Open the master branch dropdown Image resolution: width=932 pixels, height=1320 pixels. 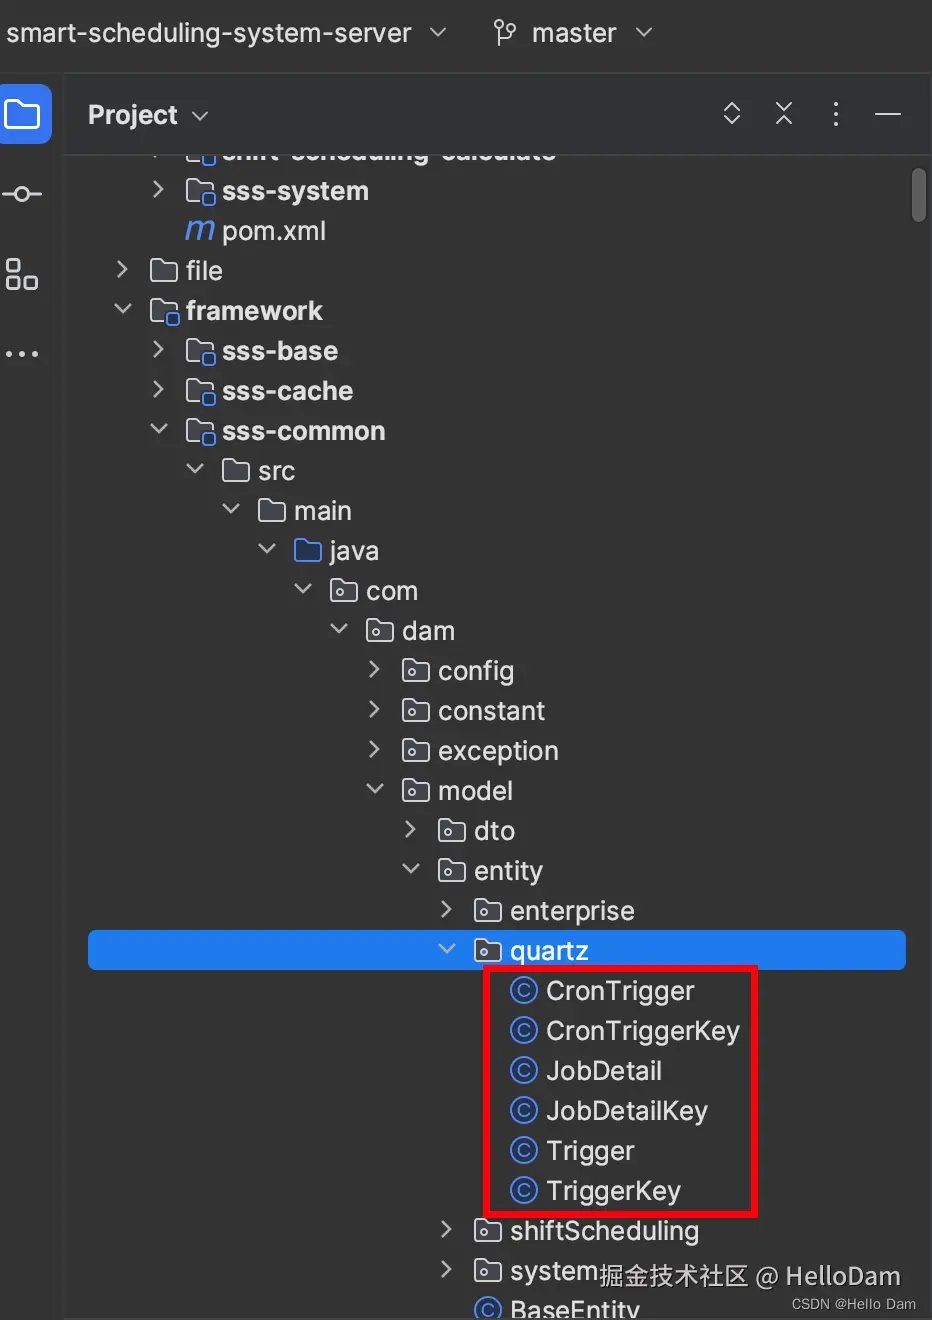coord(573,33)
